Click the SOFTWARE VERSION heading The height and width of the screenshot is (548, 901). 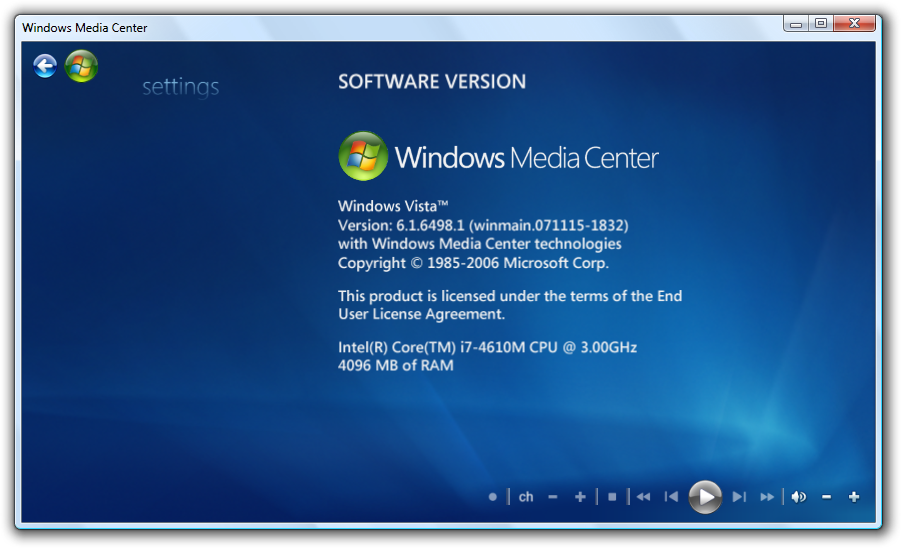[432, 82]
